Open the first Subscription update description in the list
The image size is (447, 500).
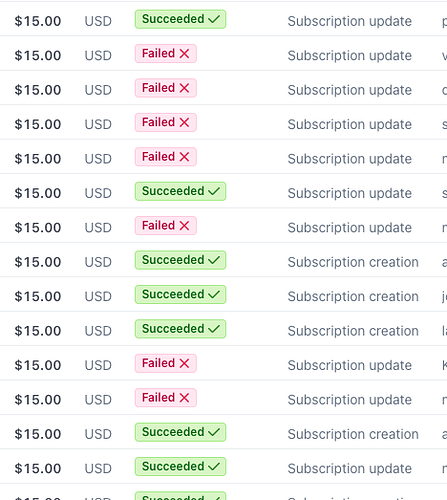[x=350, y=21]
